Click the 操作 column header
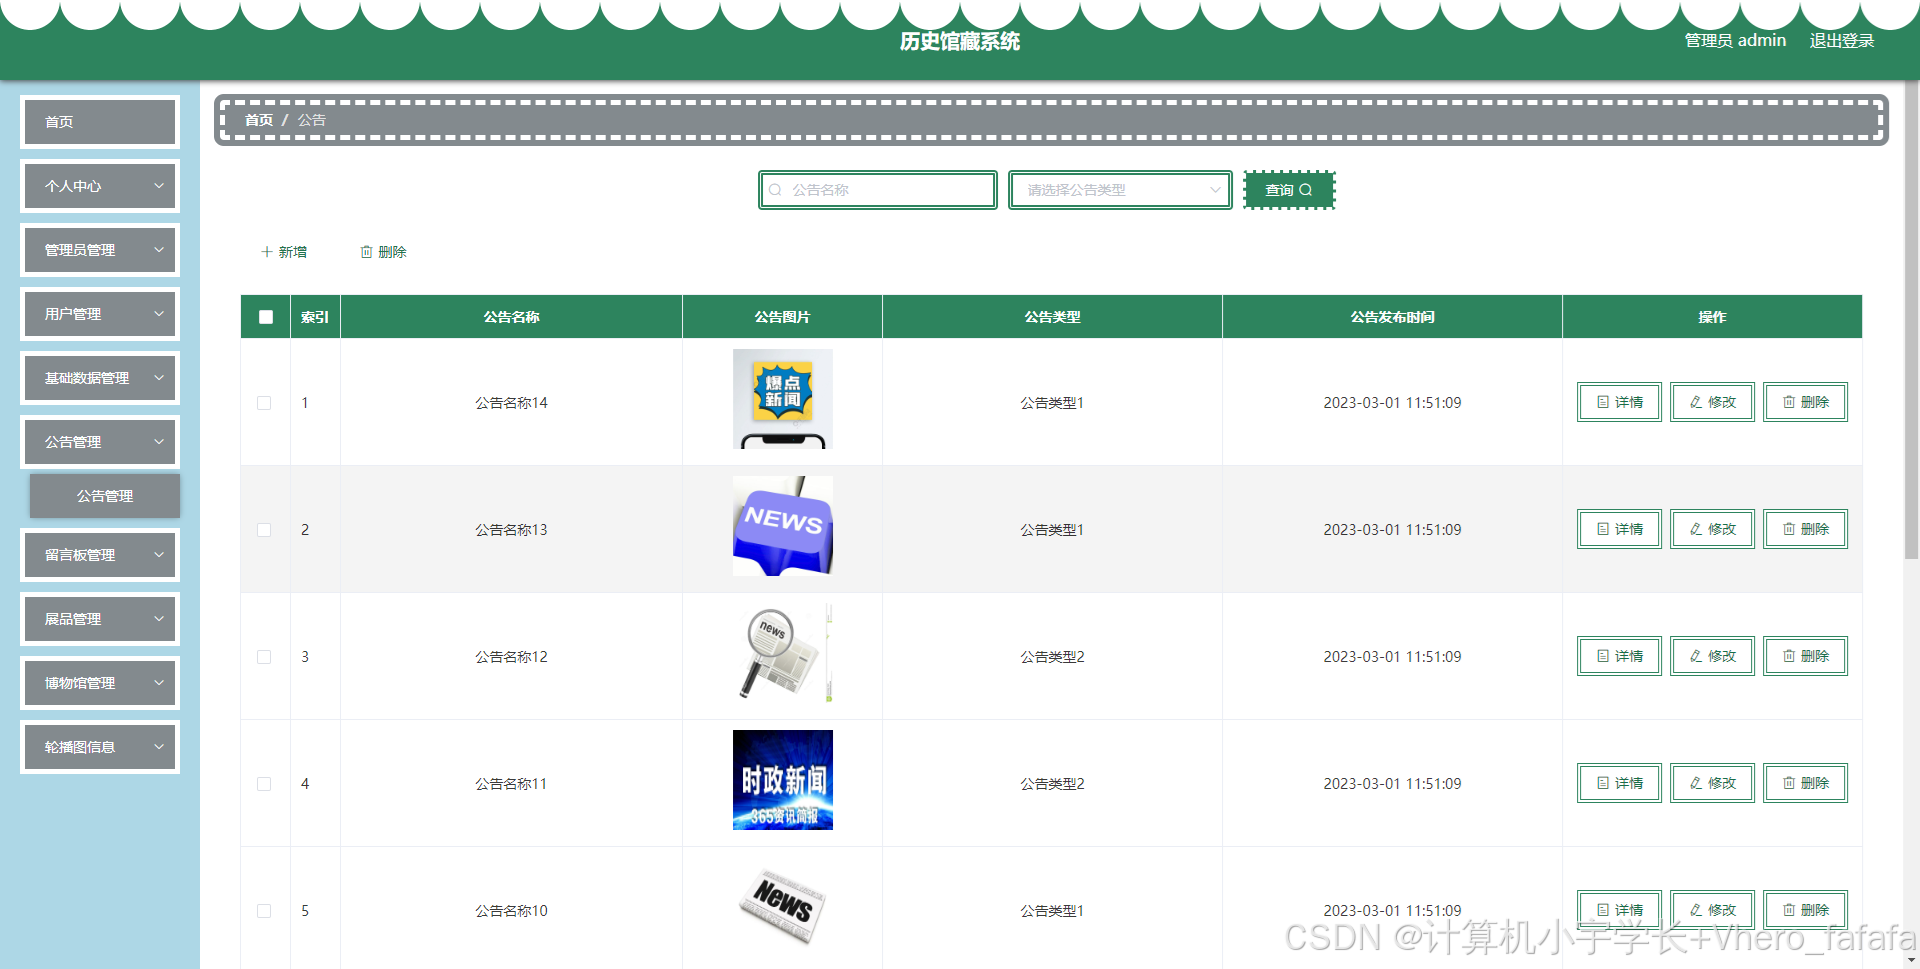 click(x=1712, y=317)
